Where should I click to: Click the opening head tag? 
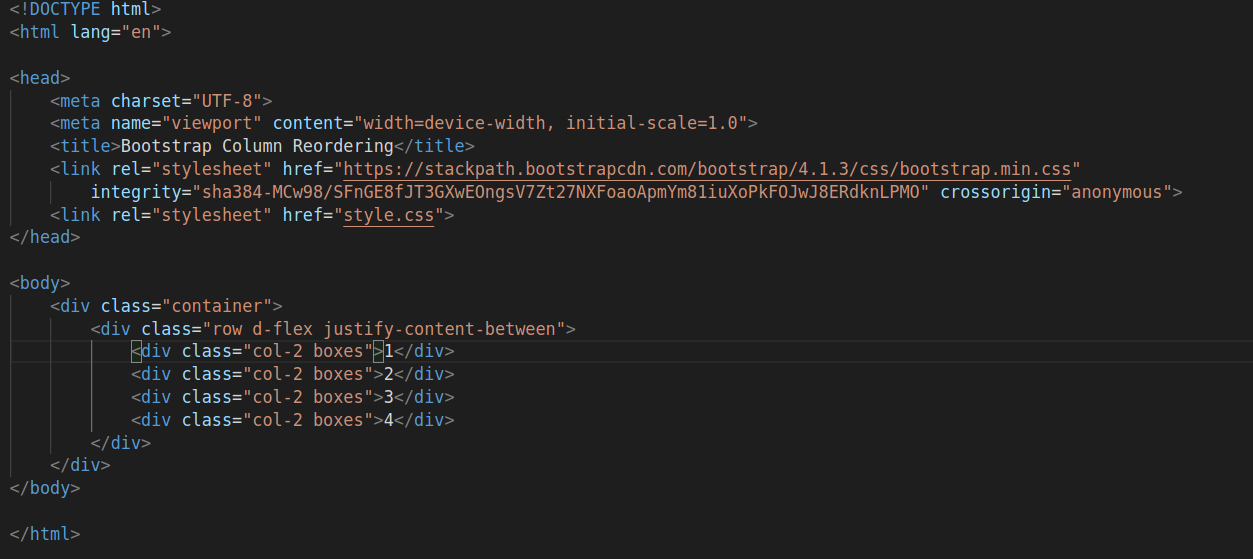pos(40,77)
